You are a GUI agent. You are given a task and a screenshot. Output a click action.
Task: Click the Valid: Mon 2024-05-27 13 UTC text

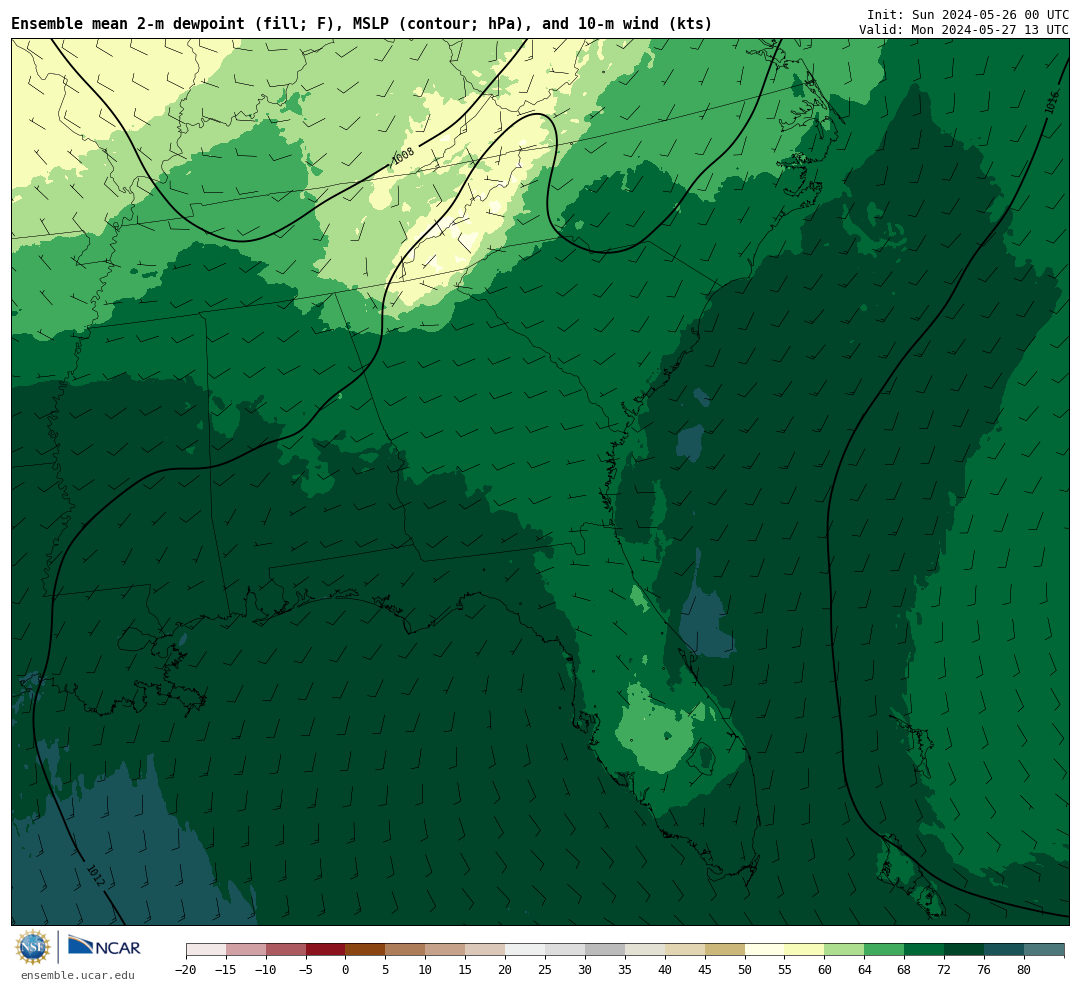(964, 30)
